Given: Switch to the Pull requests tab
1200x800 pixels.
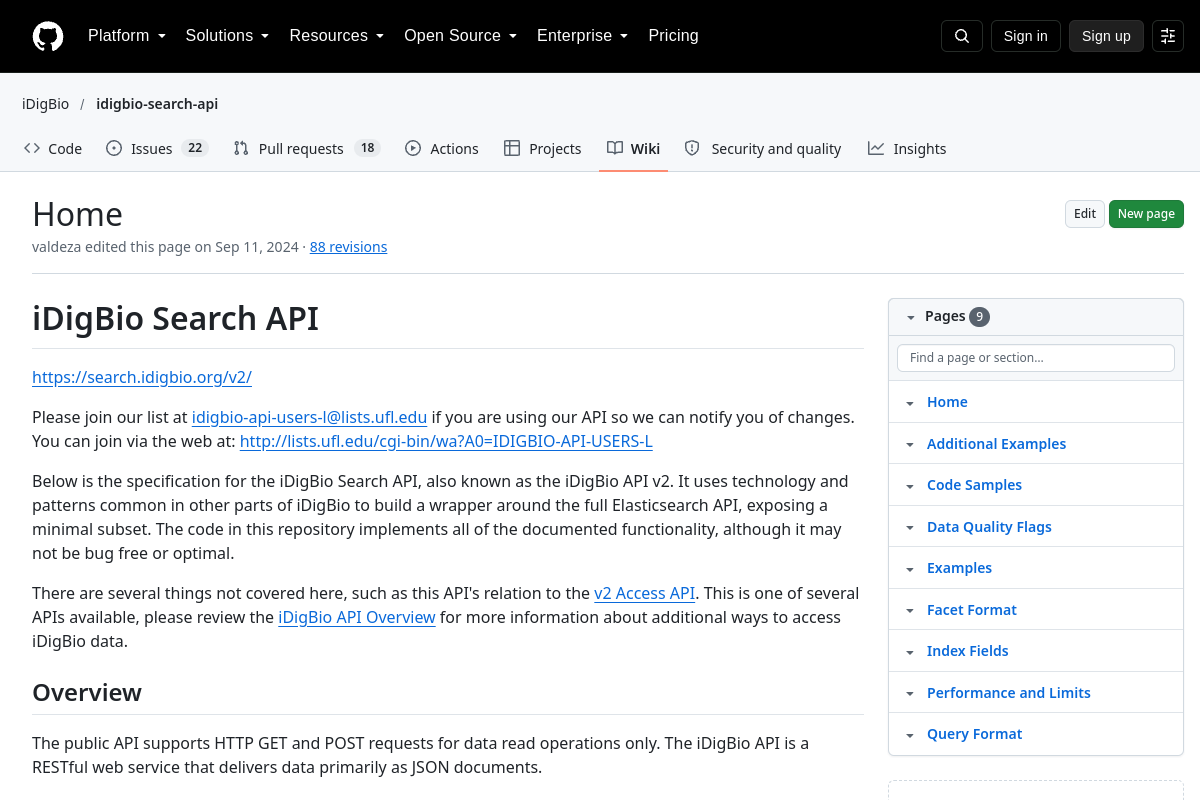Looking at the screenshot, I should pos(307,148).
